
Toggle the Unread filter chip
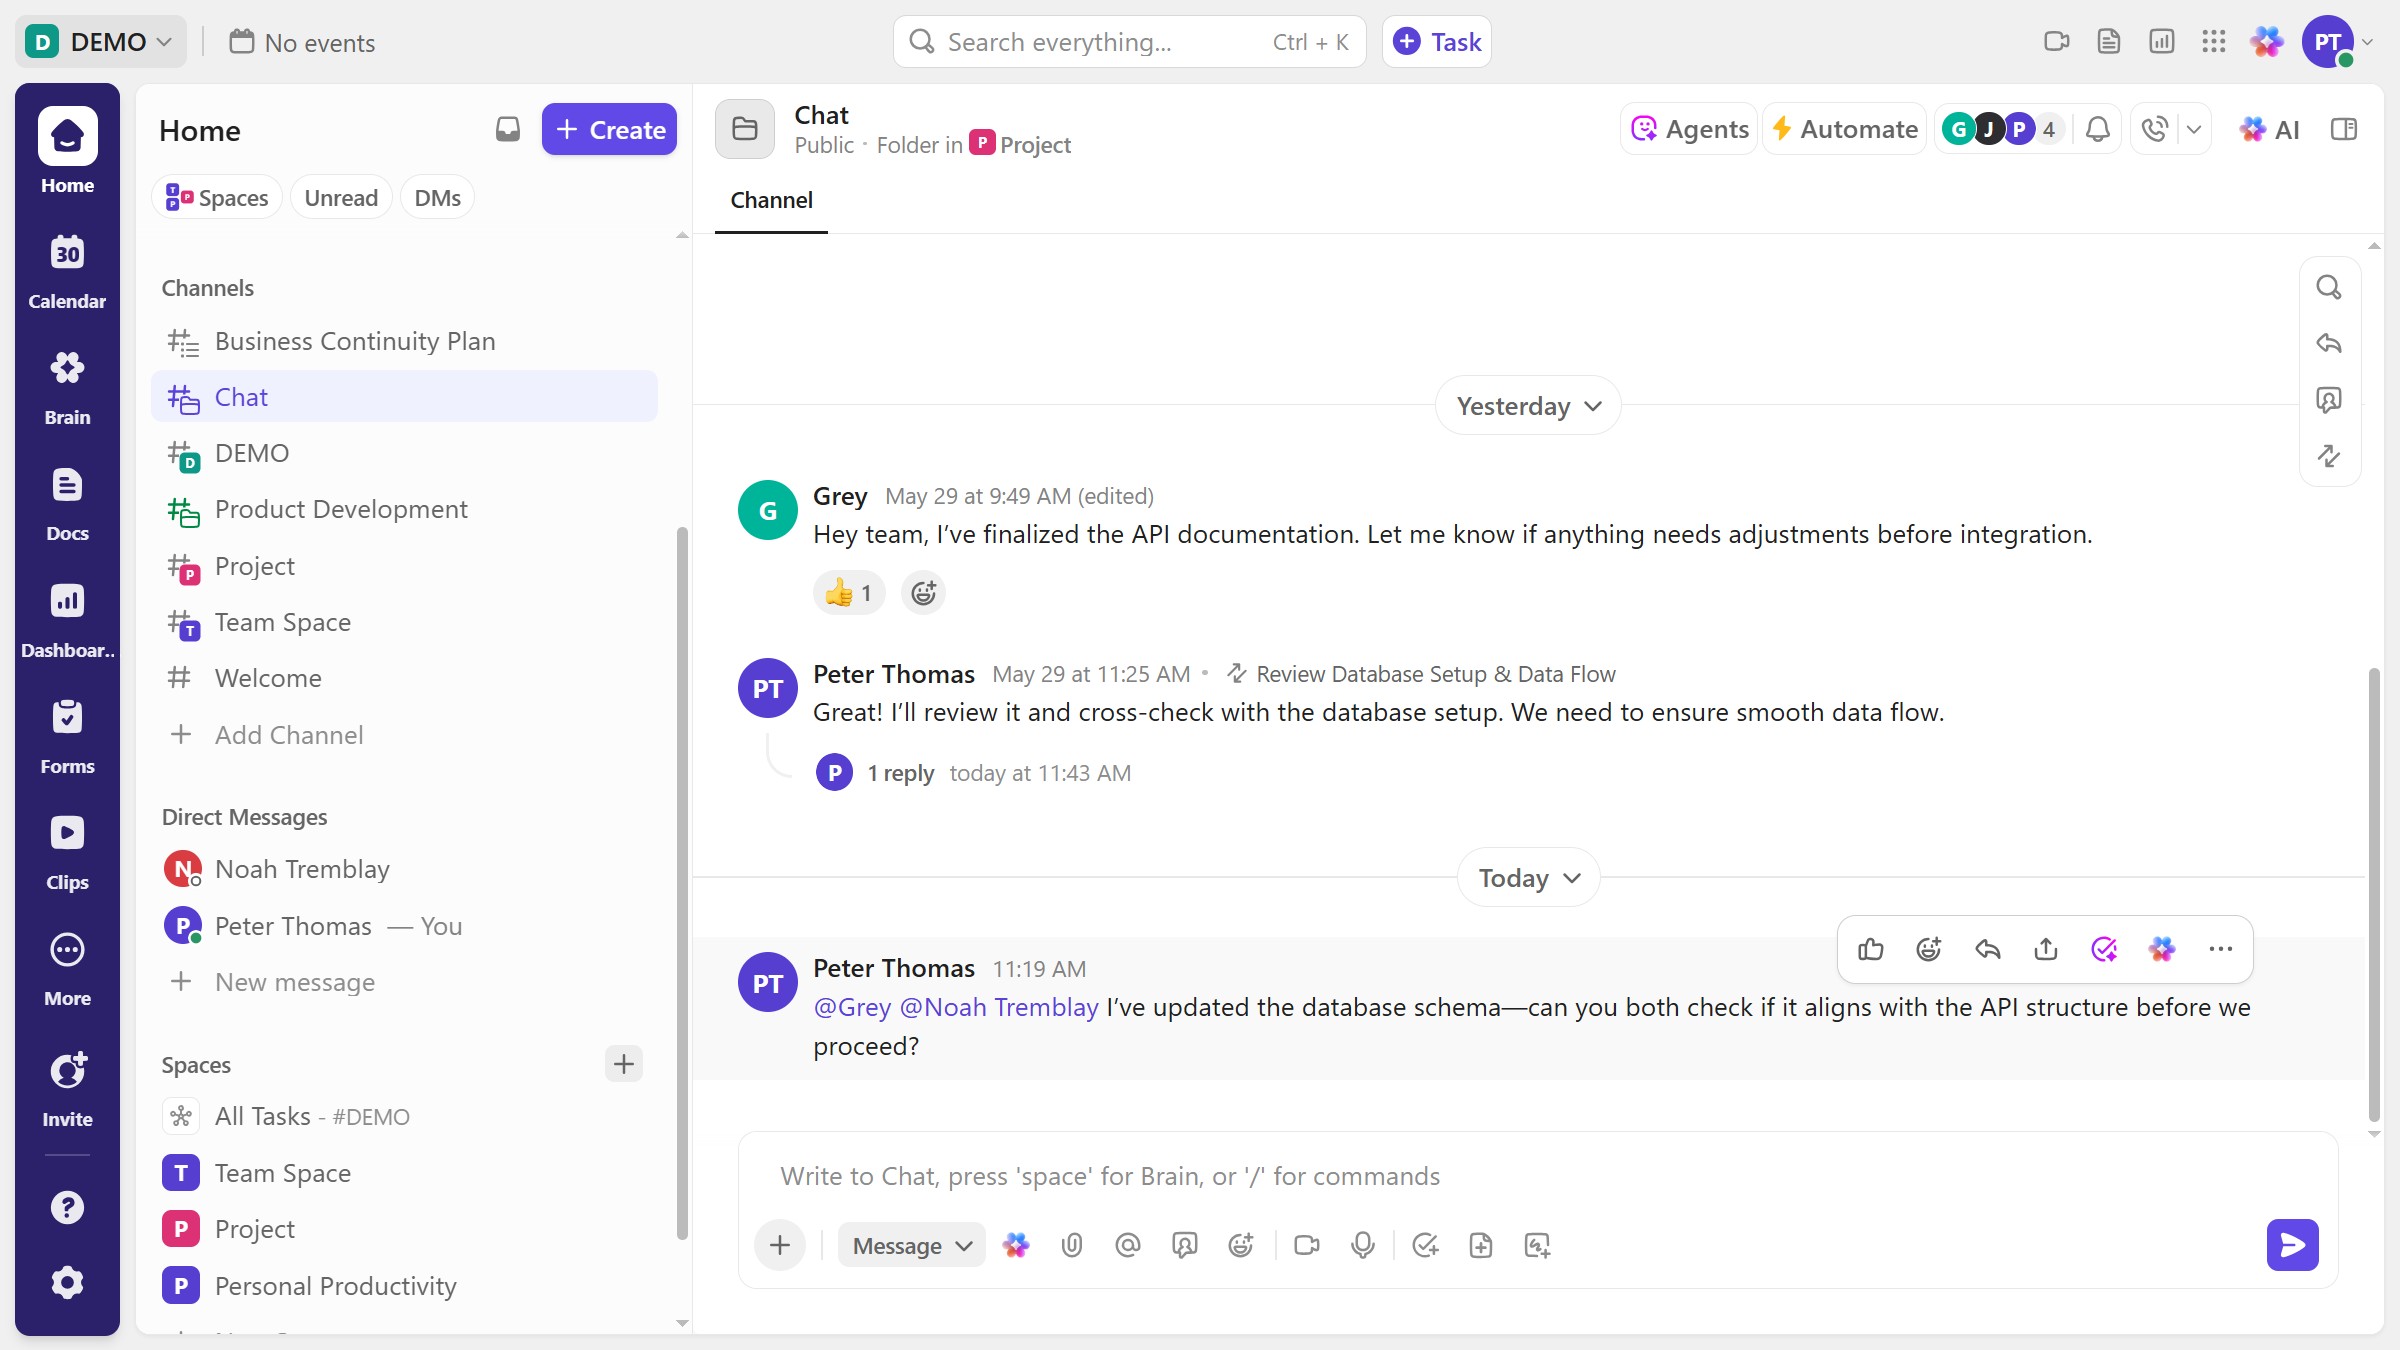click(x=341, y=198)
